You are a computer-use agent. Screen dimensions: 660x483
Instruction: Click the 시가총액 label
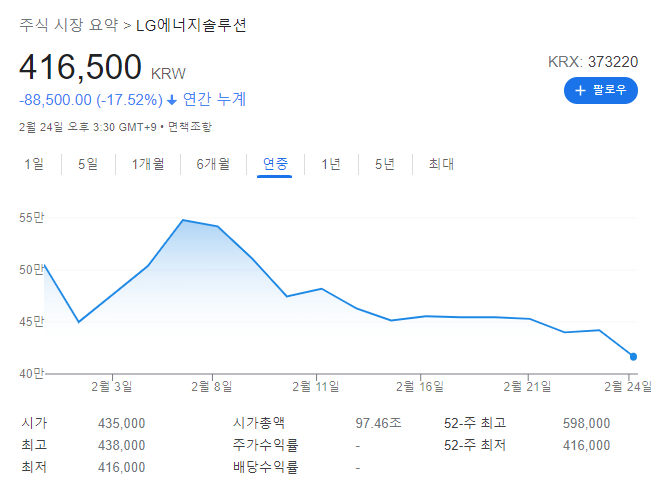click(x=259, y=423)
